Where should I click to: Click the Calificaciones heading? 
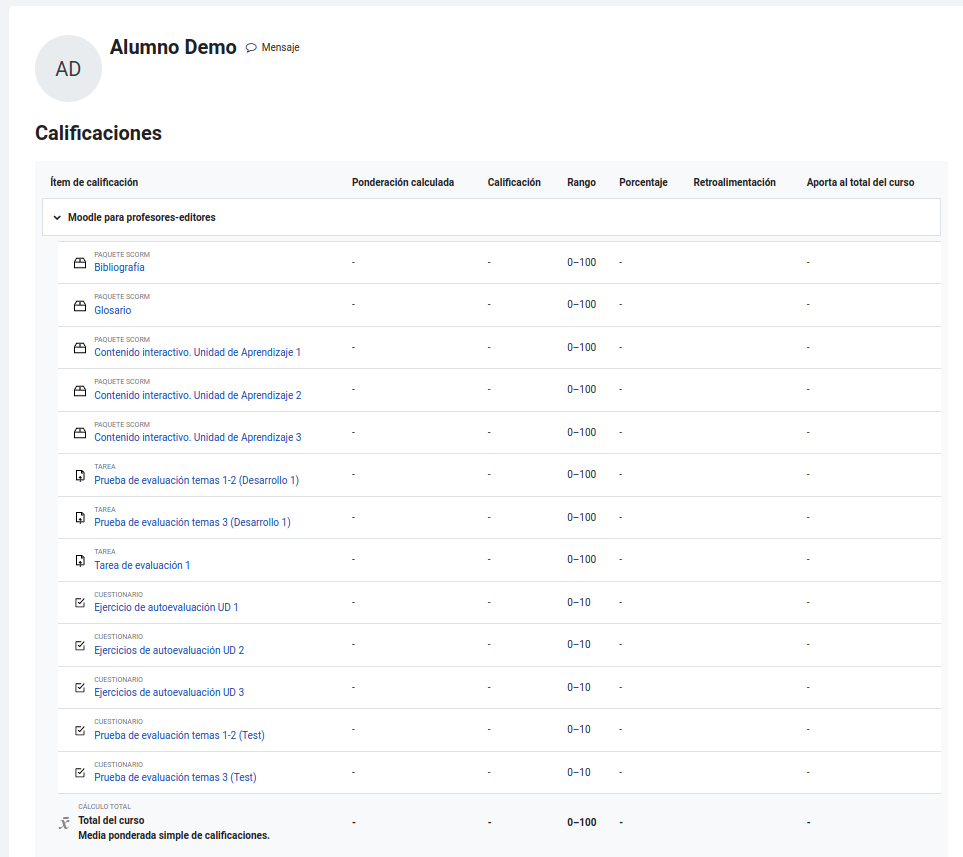pos(98,133)
